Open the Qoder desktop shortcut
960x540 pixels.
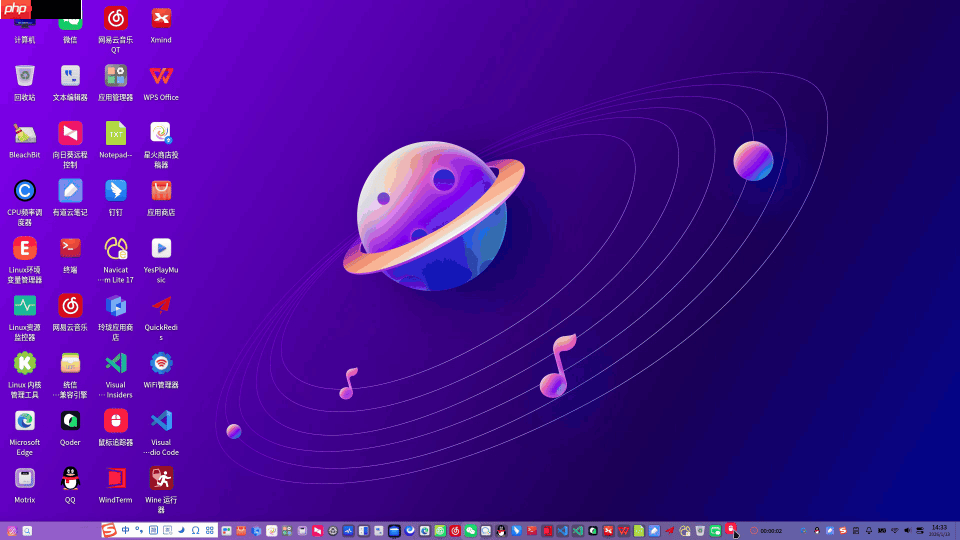70,420
